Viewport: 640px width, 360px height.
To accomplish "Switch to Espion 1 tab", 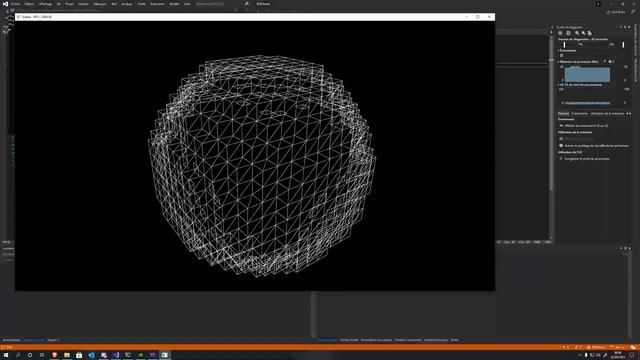I will click(53, 340).
